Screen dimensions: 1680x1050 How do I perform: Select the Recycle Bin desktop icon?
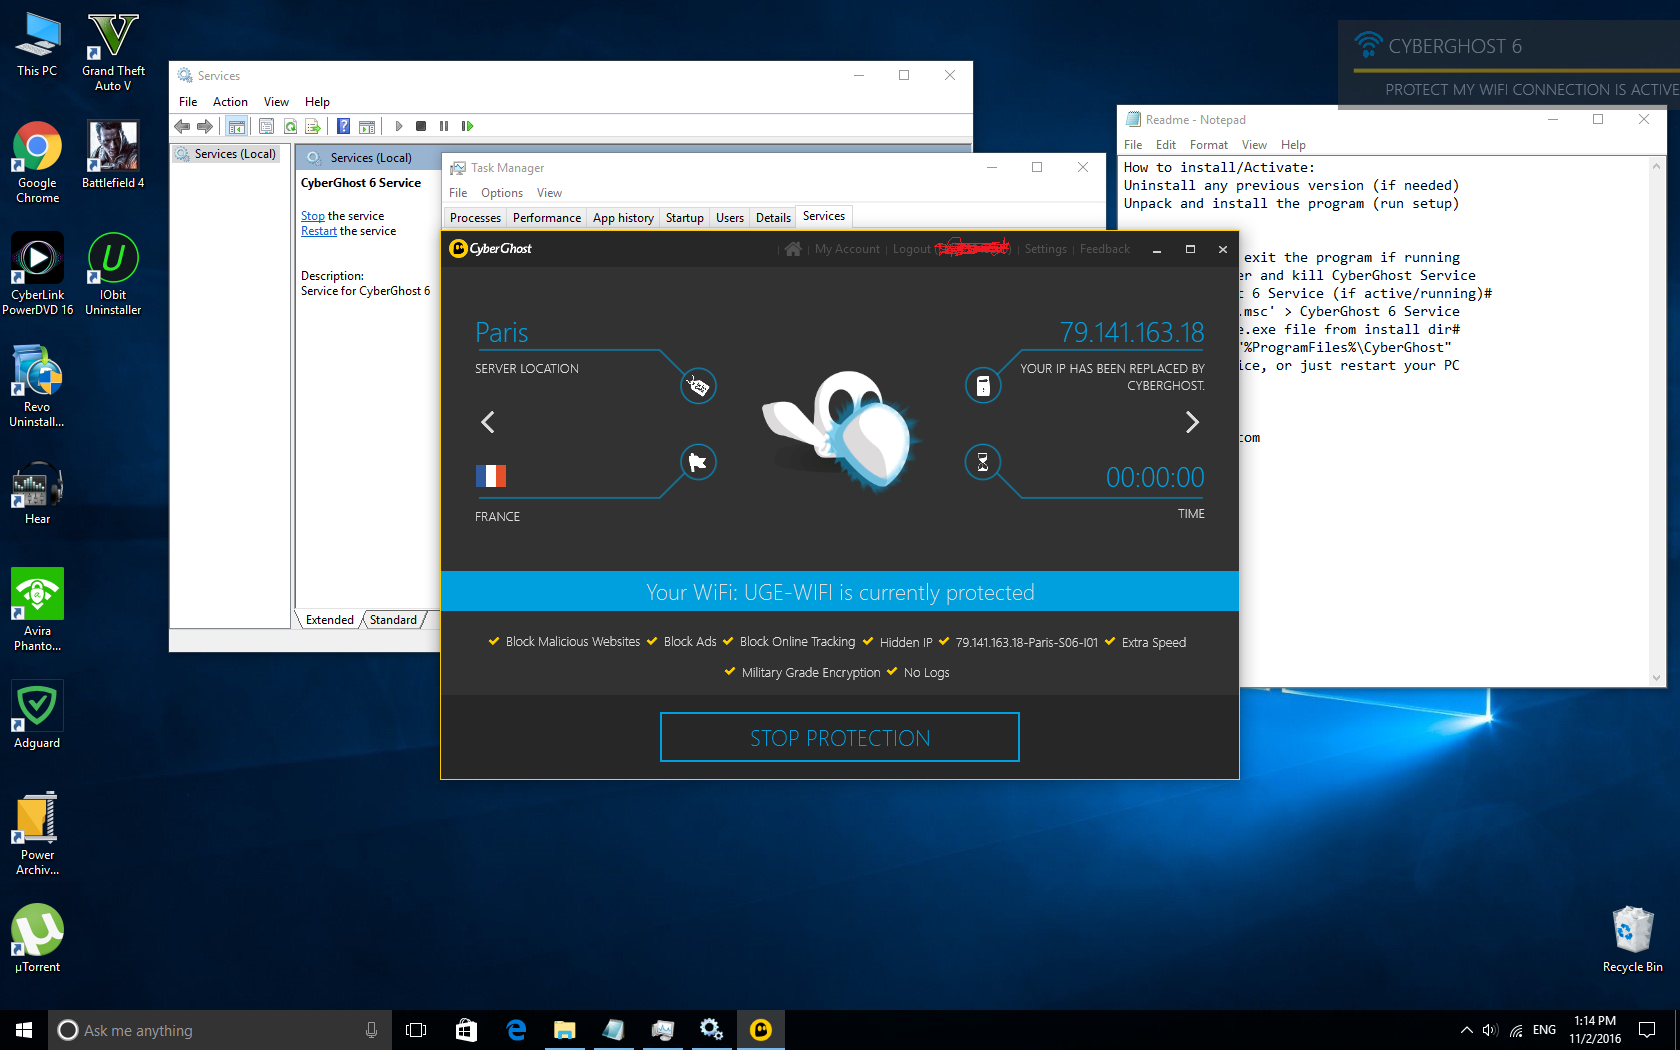pyautogui.click(x=1632, y=939)
